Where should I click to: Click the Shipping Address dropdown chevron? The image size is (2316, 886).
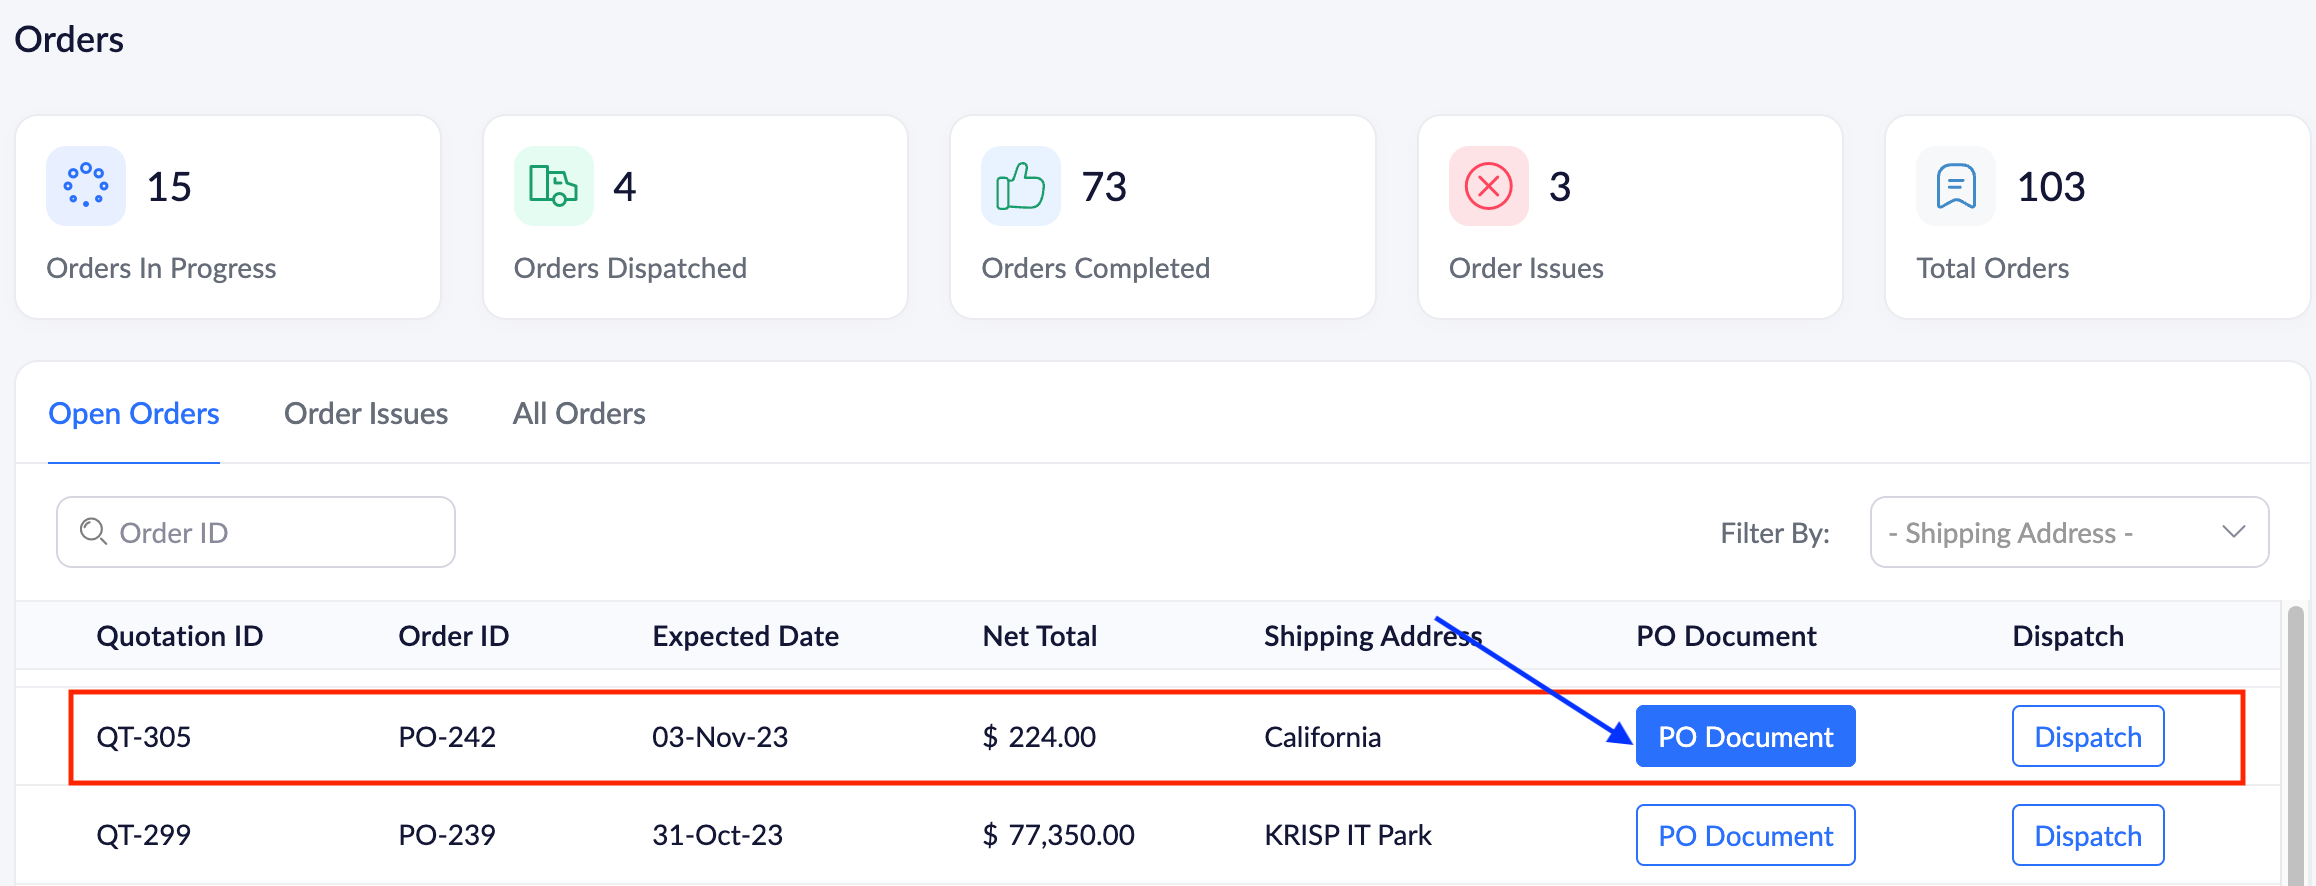(2234, 532)
